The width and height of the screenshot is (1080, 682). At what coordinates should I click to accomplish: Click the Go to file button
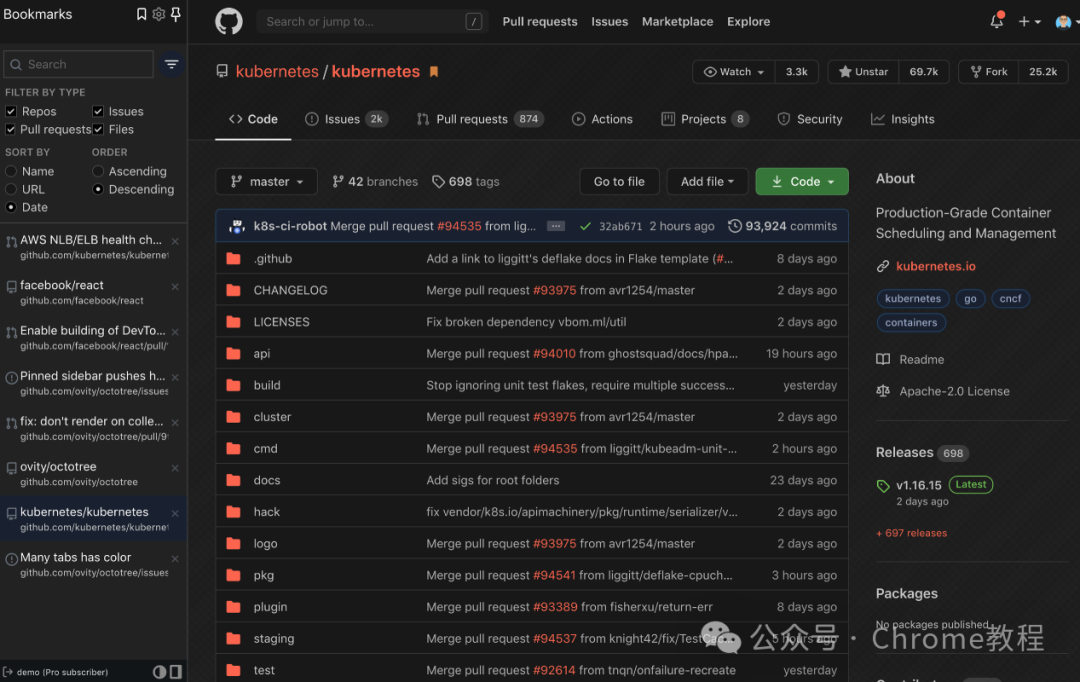pyautogui.click(x=619, y=181)
